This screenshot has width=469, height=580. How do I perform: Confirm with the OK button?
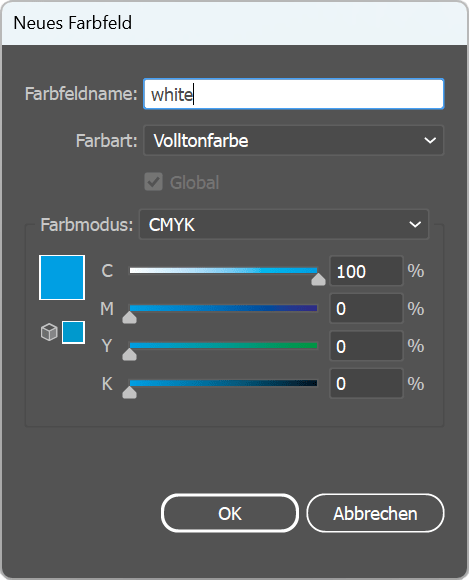[x=230, y=513]
